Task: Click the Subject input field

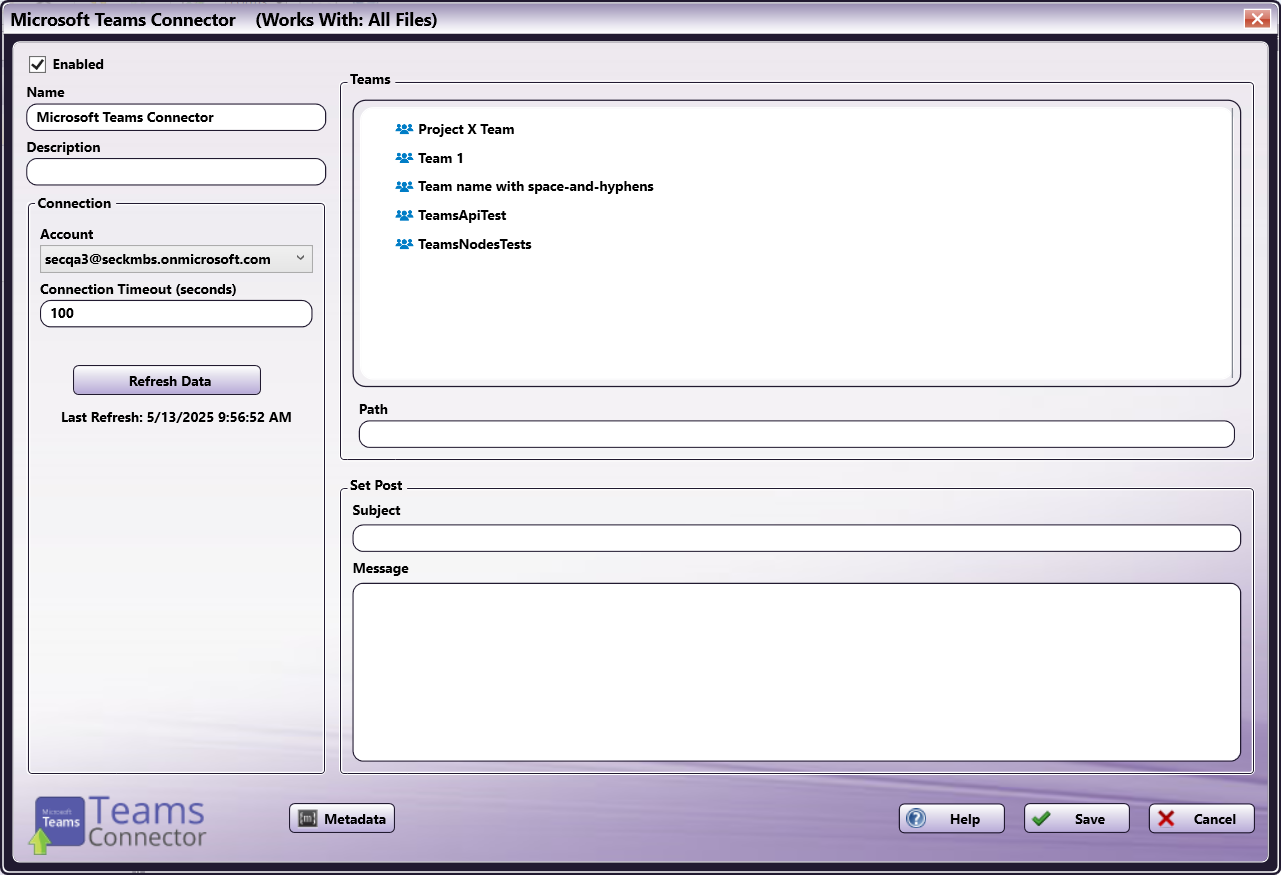Action: tap(797, 538)
